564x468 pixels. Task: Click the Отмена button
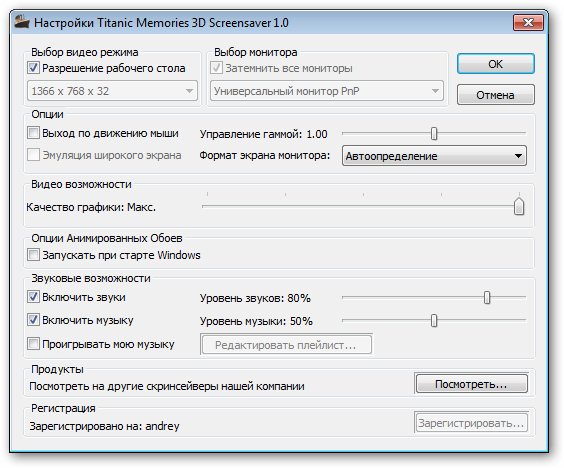coord(496,95)
